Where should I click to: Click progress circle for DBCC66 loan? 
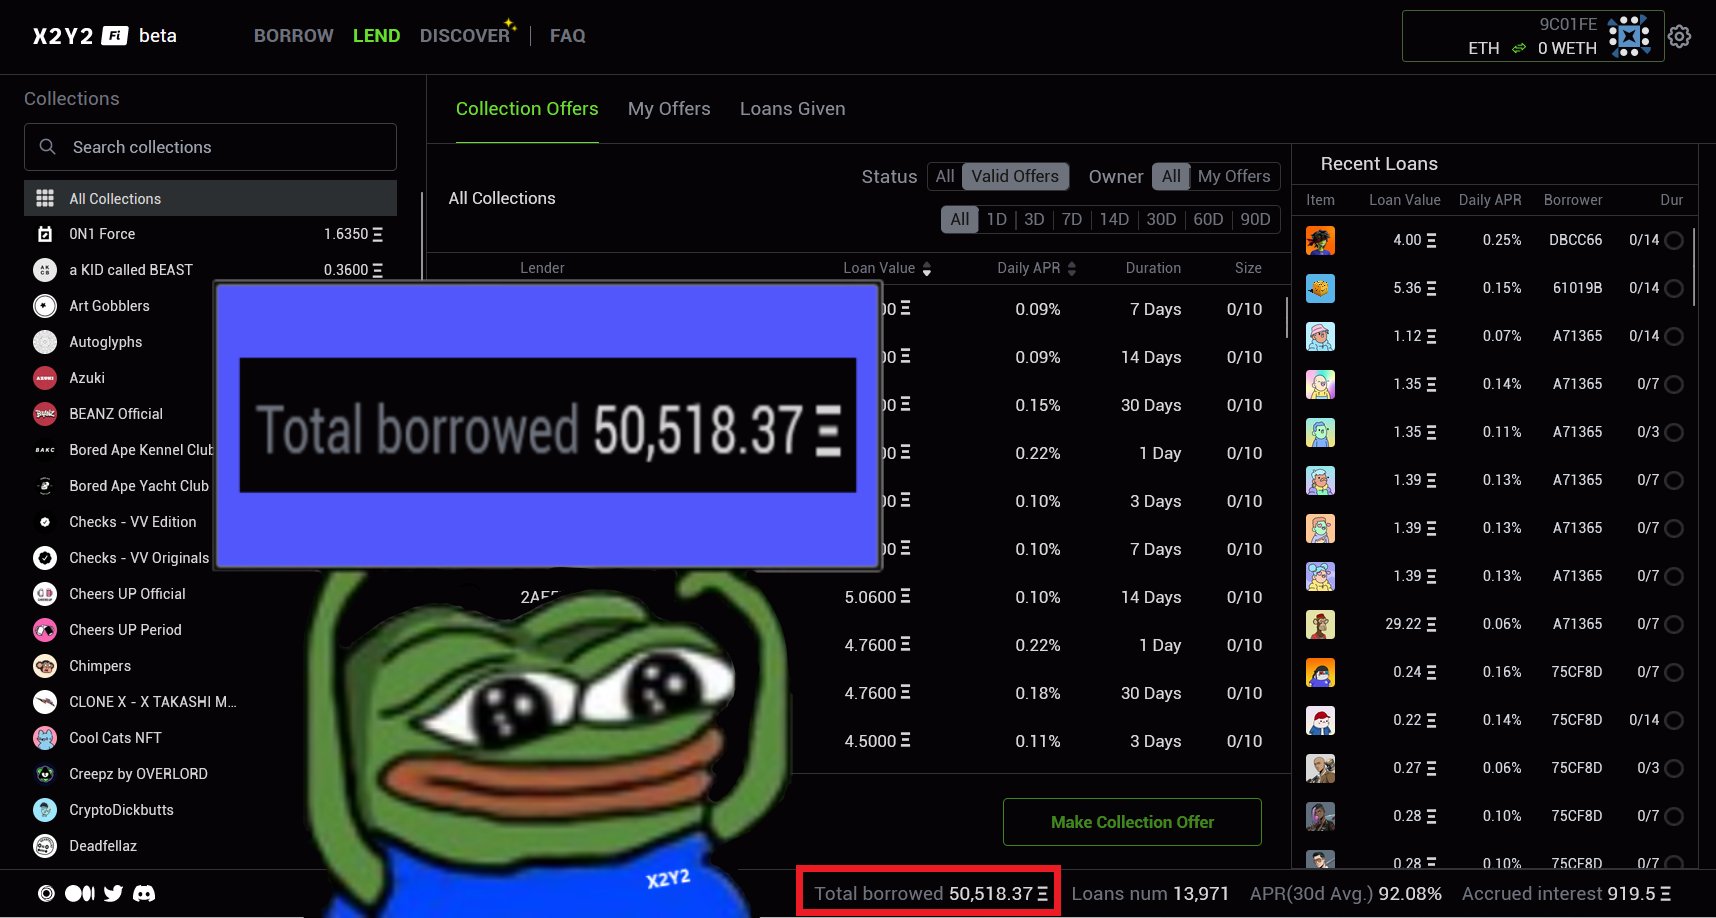click(x=1674, y=240)
